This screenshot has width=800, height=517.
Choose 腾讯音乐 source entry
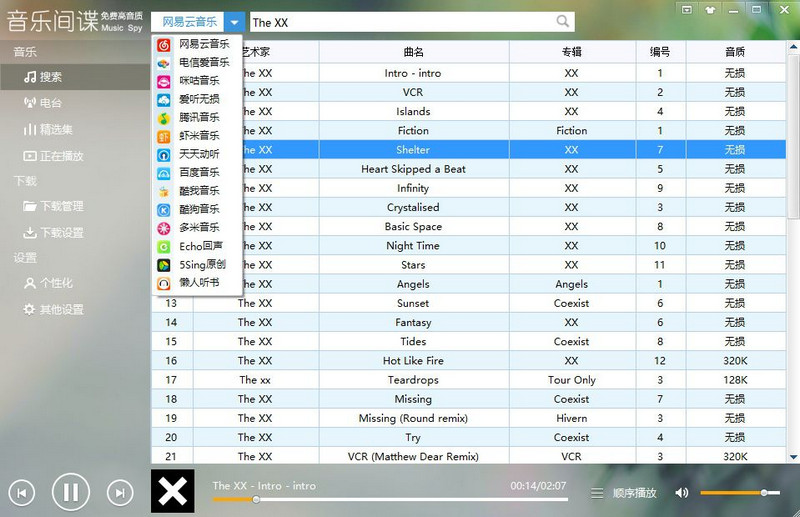click(197, 118)
